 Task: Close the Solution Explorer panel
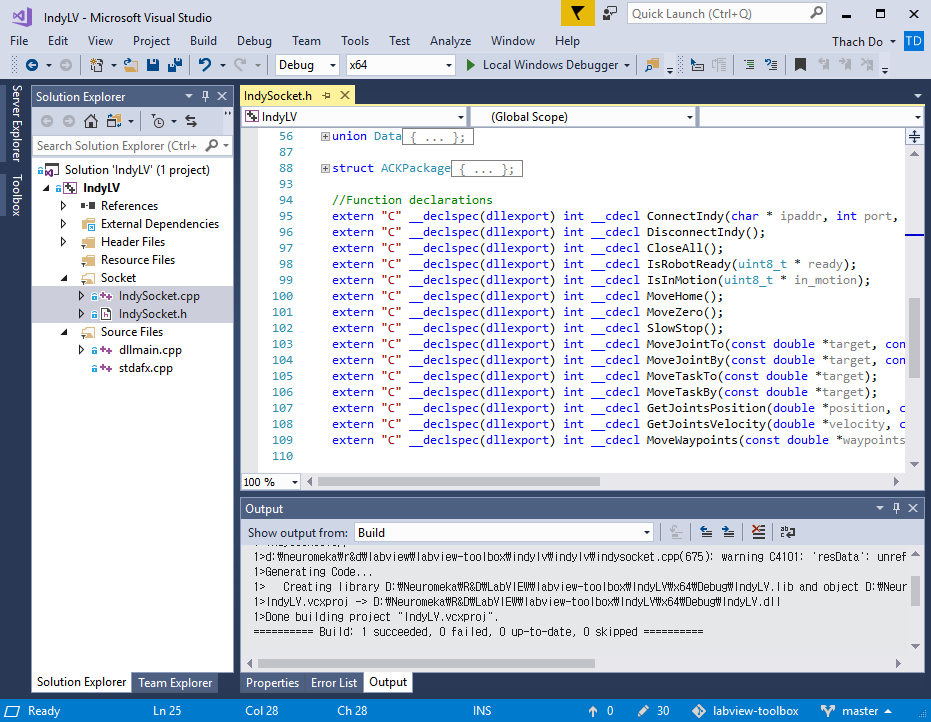tap(222, 96)
